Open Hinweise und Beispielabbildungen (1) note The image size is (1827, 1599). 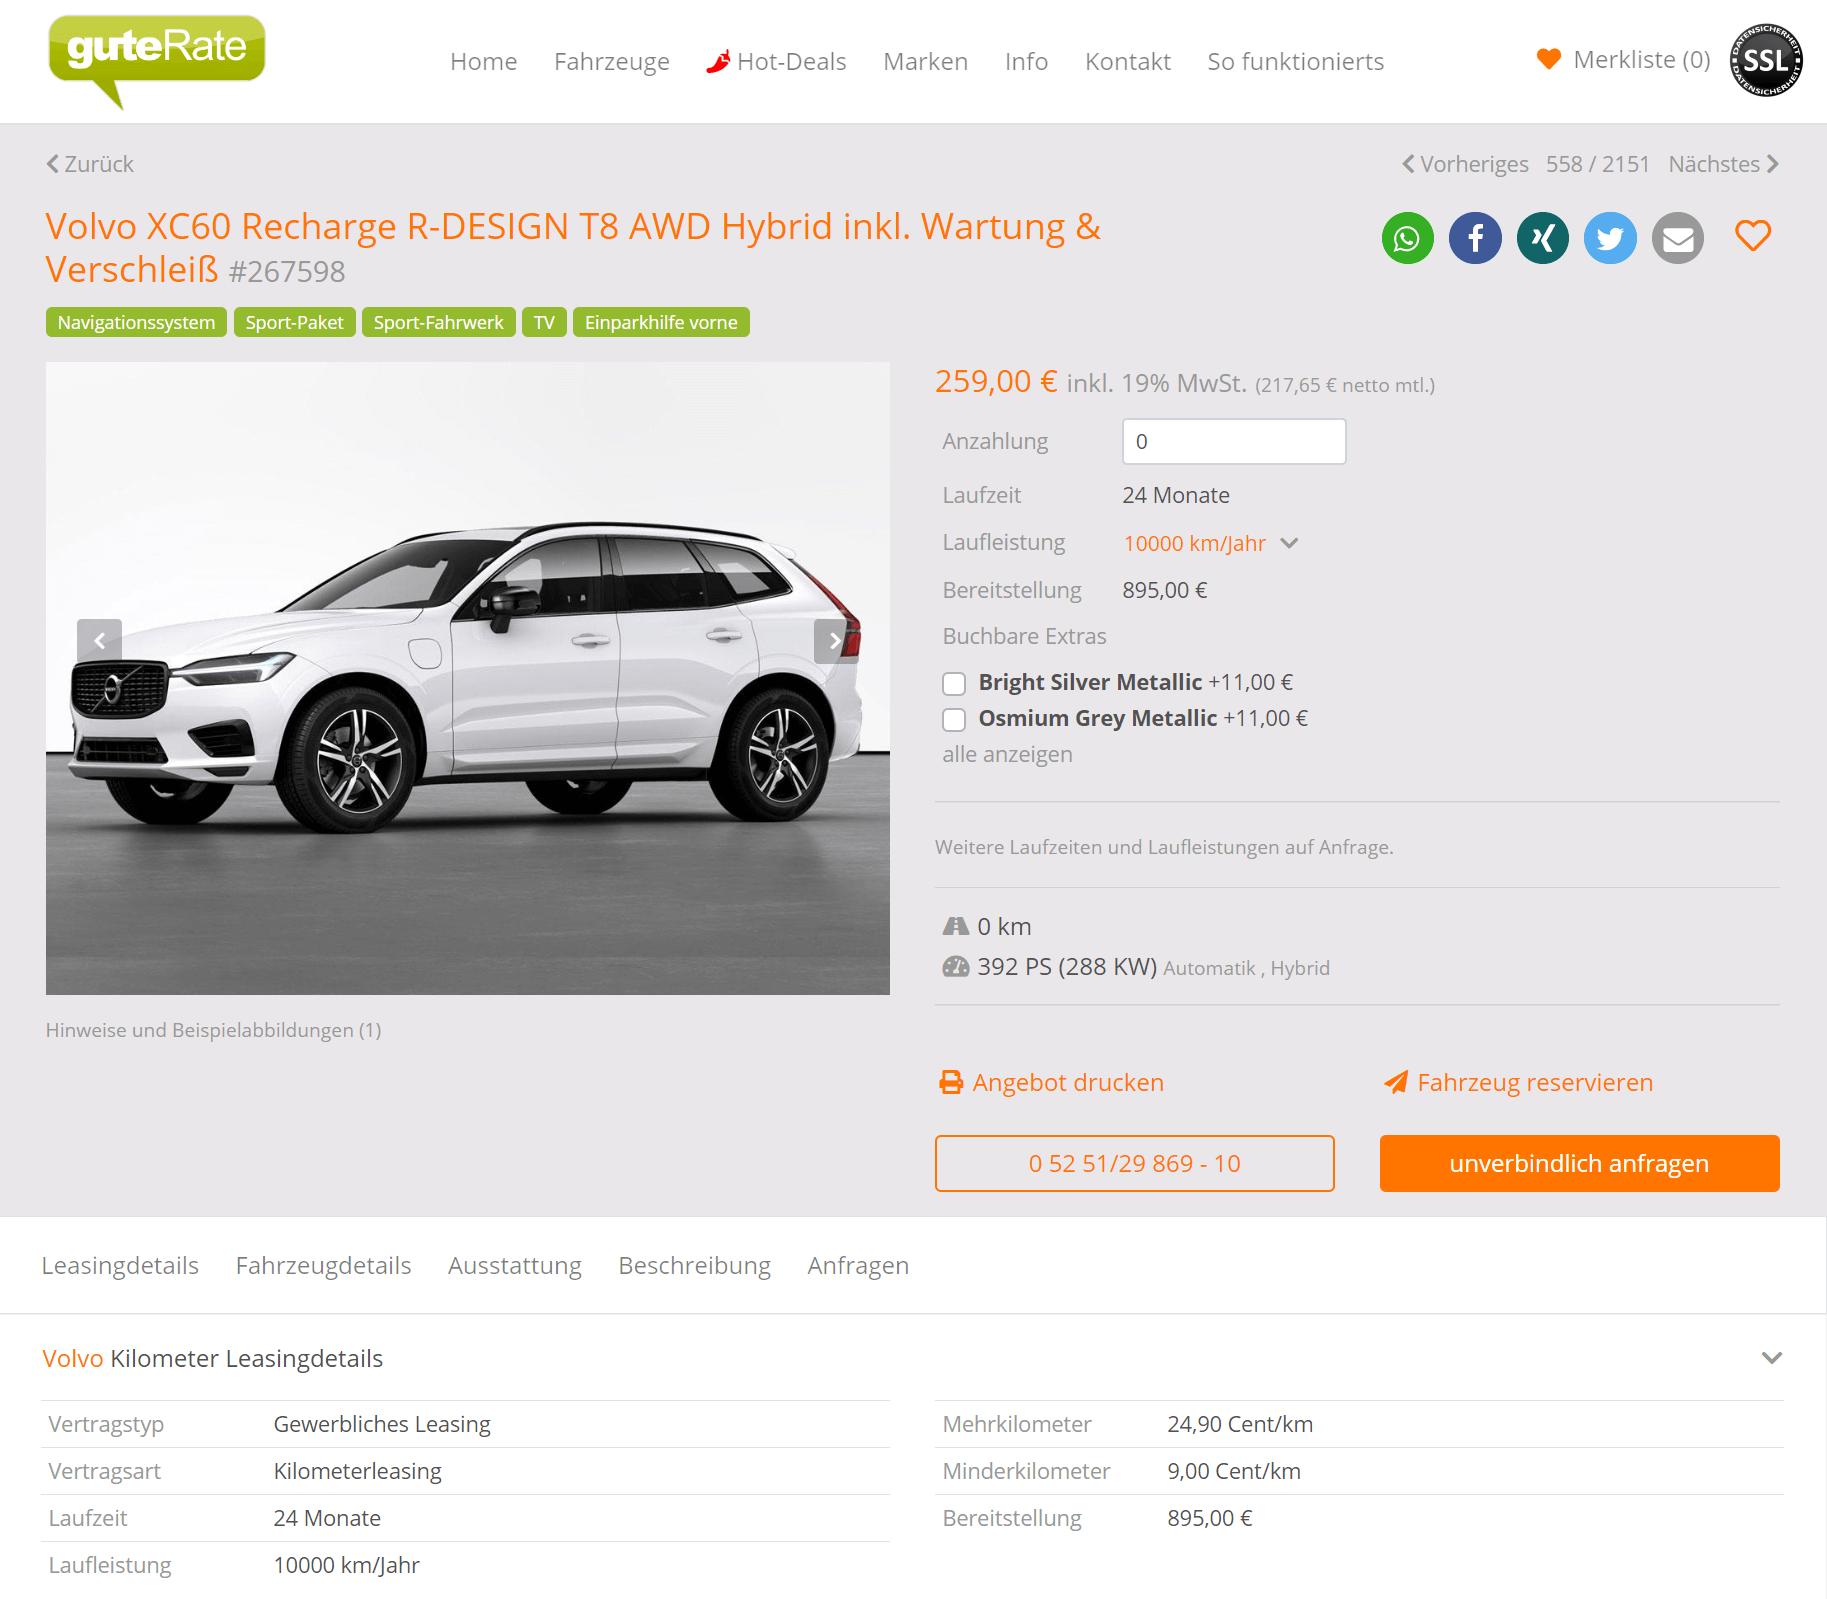[x=213, y=1030]
